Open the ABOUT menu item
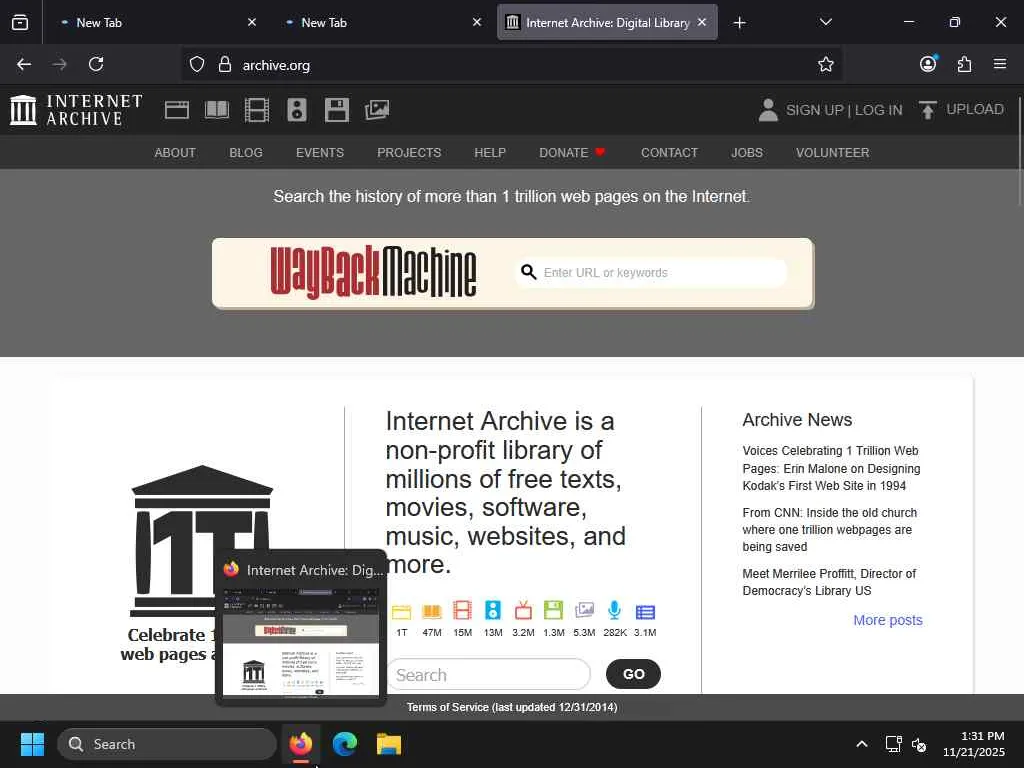The image size is (1024, 768). [x=175, y=153]
